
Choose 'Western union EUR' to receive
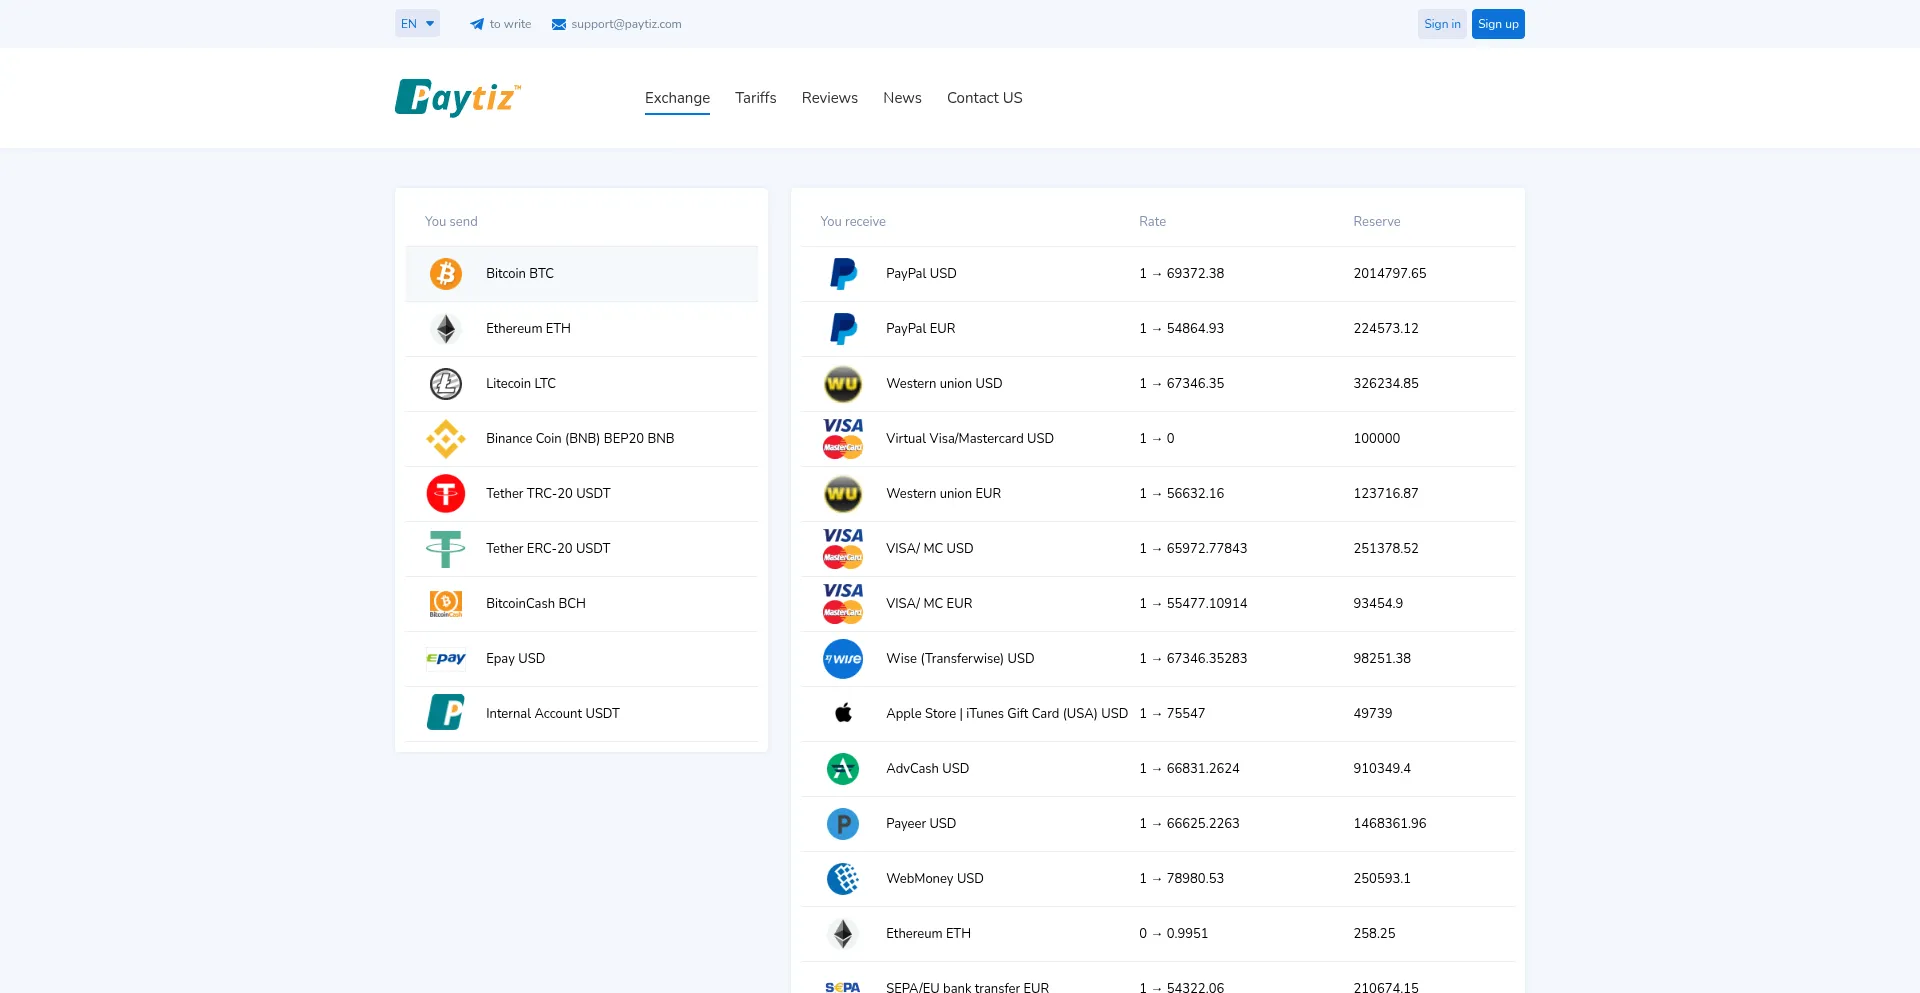click(x=1158, y=494)
